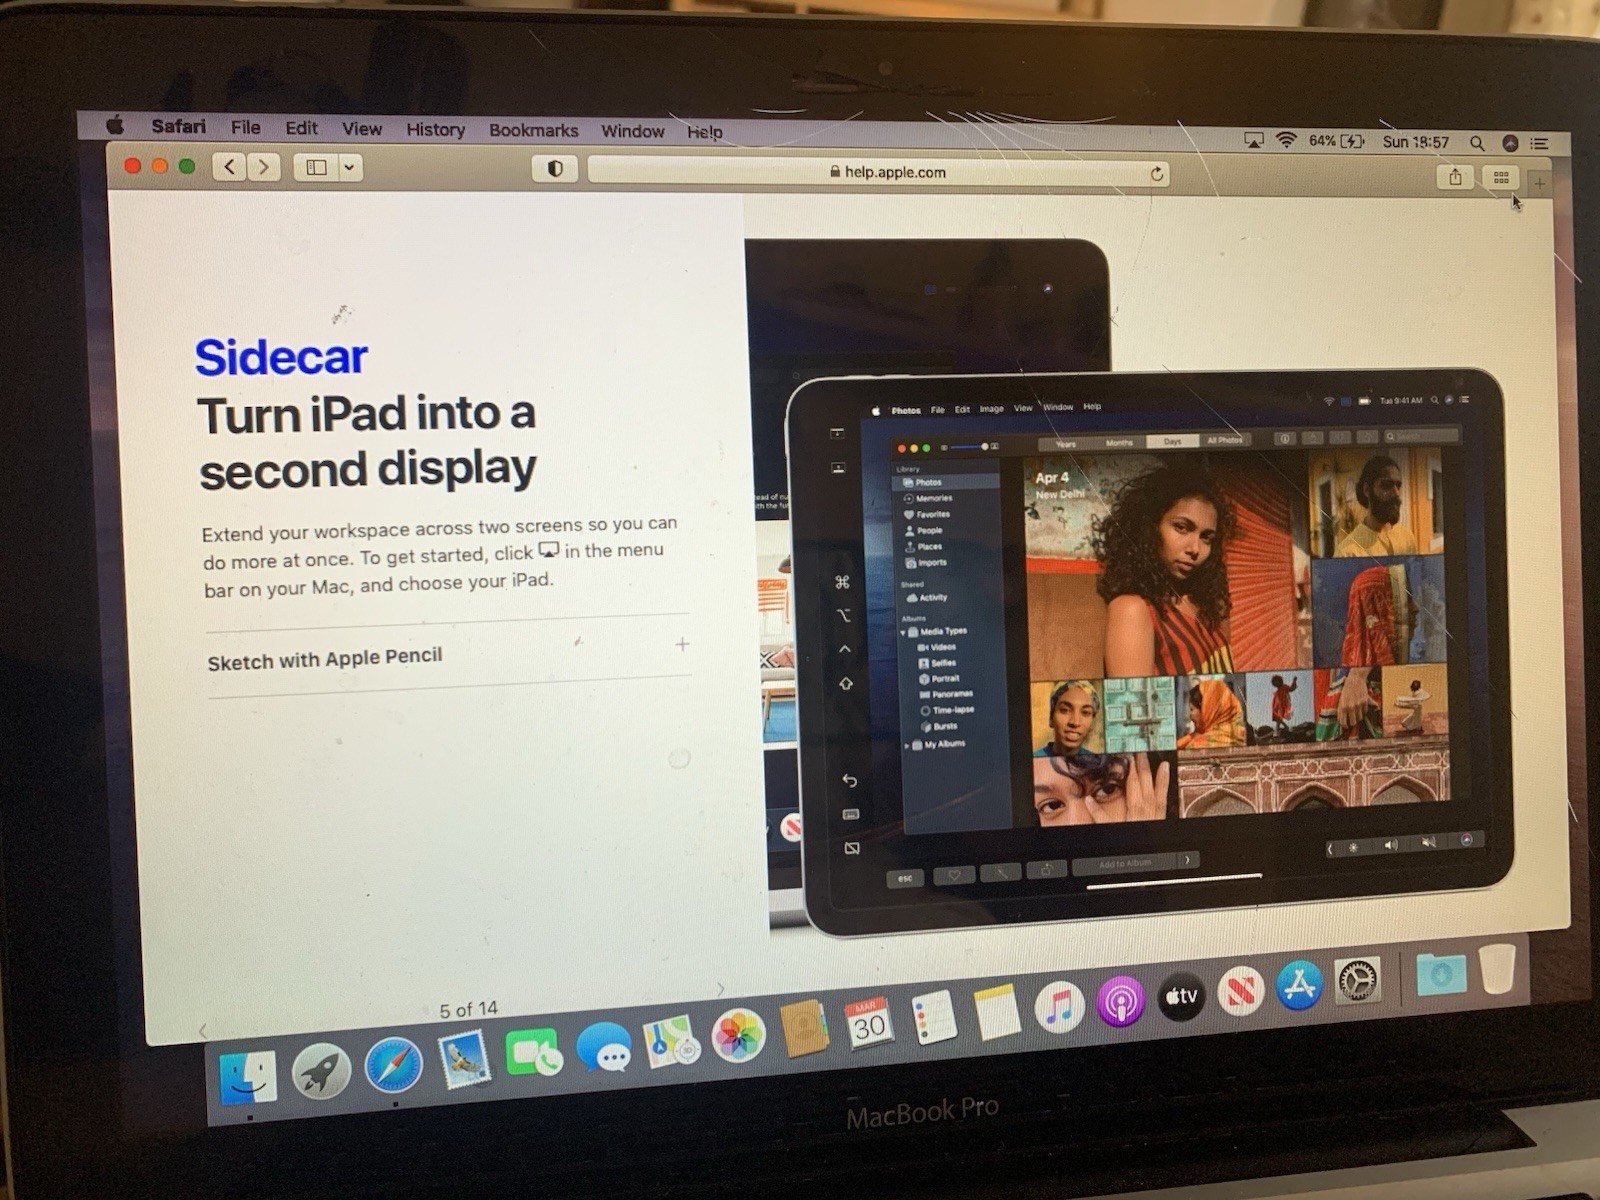
Task: Open the Edit menu
Action: [x=301, y=128]
